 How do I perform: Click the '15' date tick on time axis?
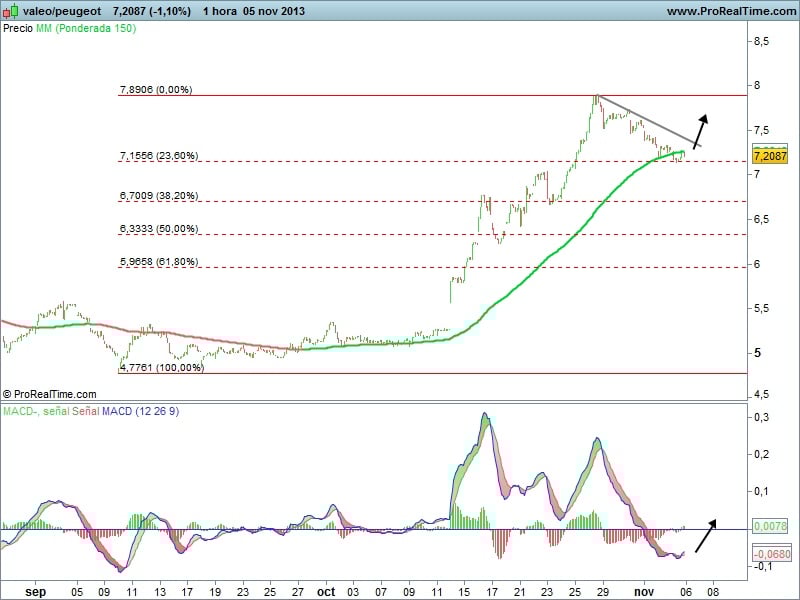pyautogui.click(x=464, y=592)
